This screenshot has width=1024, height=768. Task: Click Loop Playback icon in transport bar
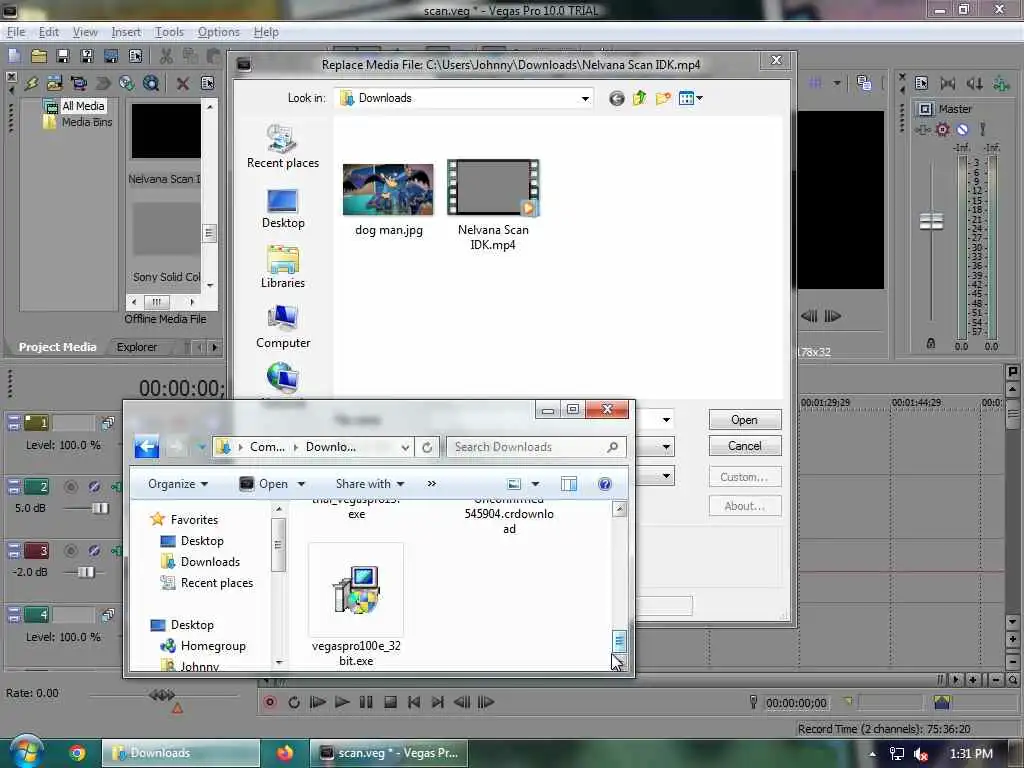294,702
